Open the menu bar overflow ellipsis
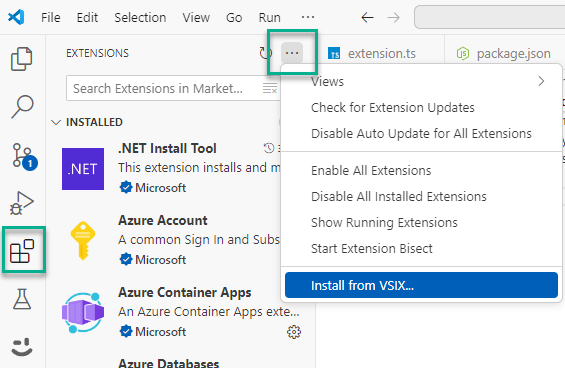 (x=308, y=17)
